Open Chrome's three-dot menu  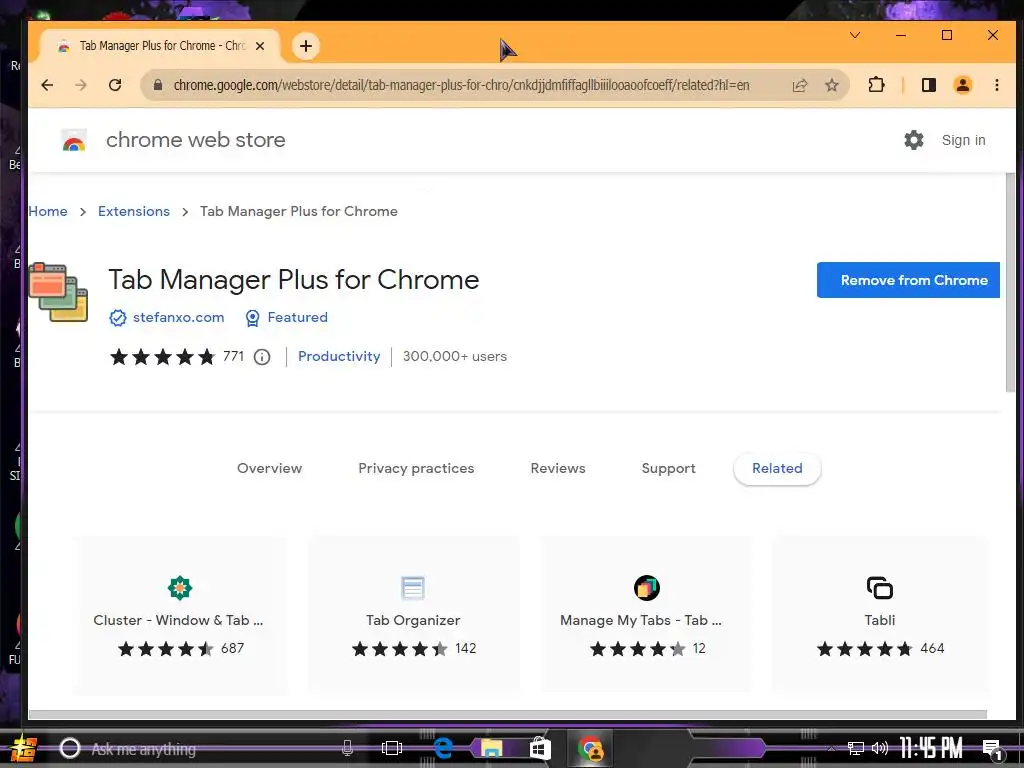tap(997, 85)
